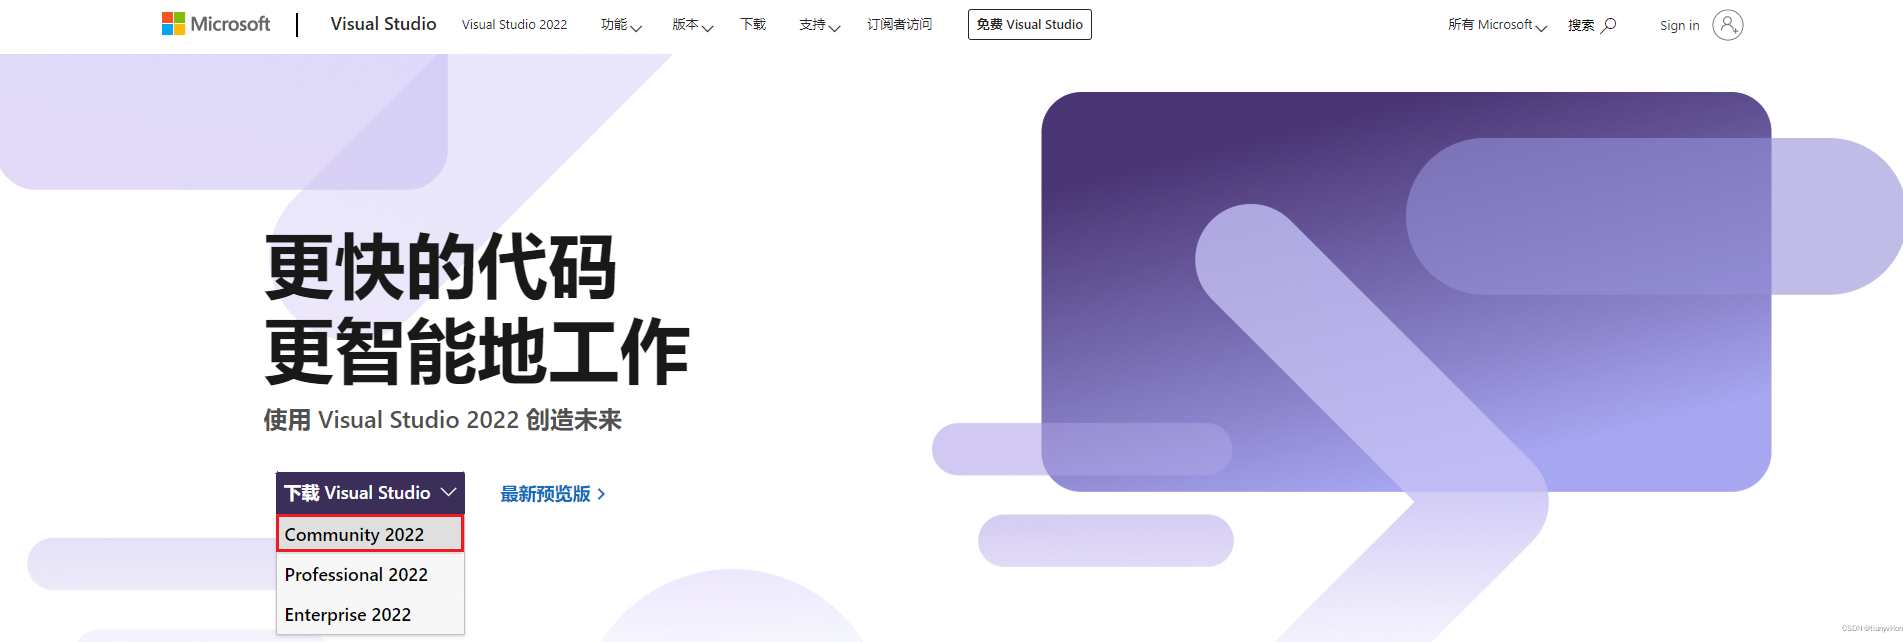Select Community 2022 from the dropdown
Viewport: 1903px width, 642px height.
tap(370, 534)
